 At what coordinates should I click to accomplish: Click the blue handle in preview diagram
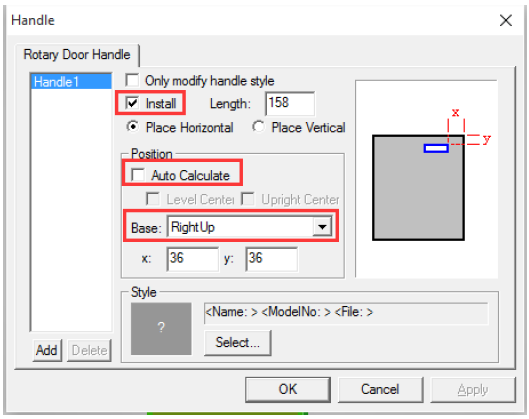(x=436, y=148)
